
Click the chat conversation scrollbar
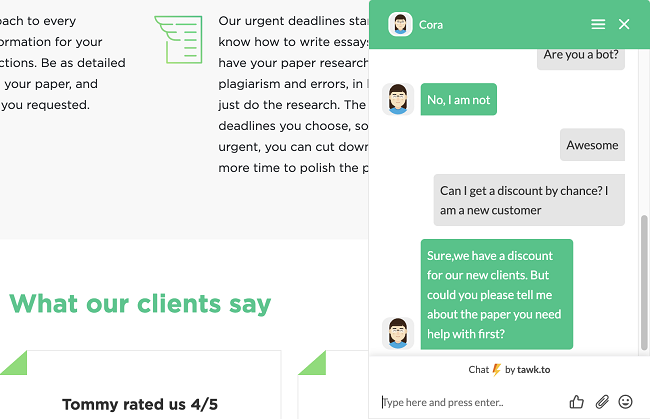(x=643, y=283)
